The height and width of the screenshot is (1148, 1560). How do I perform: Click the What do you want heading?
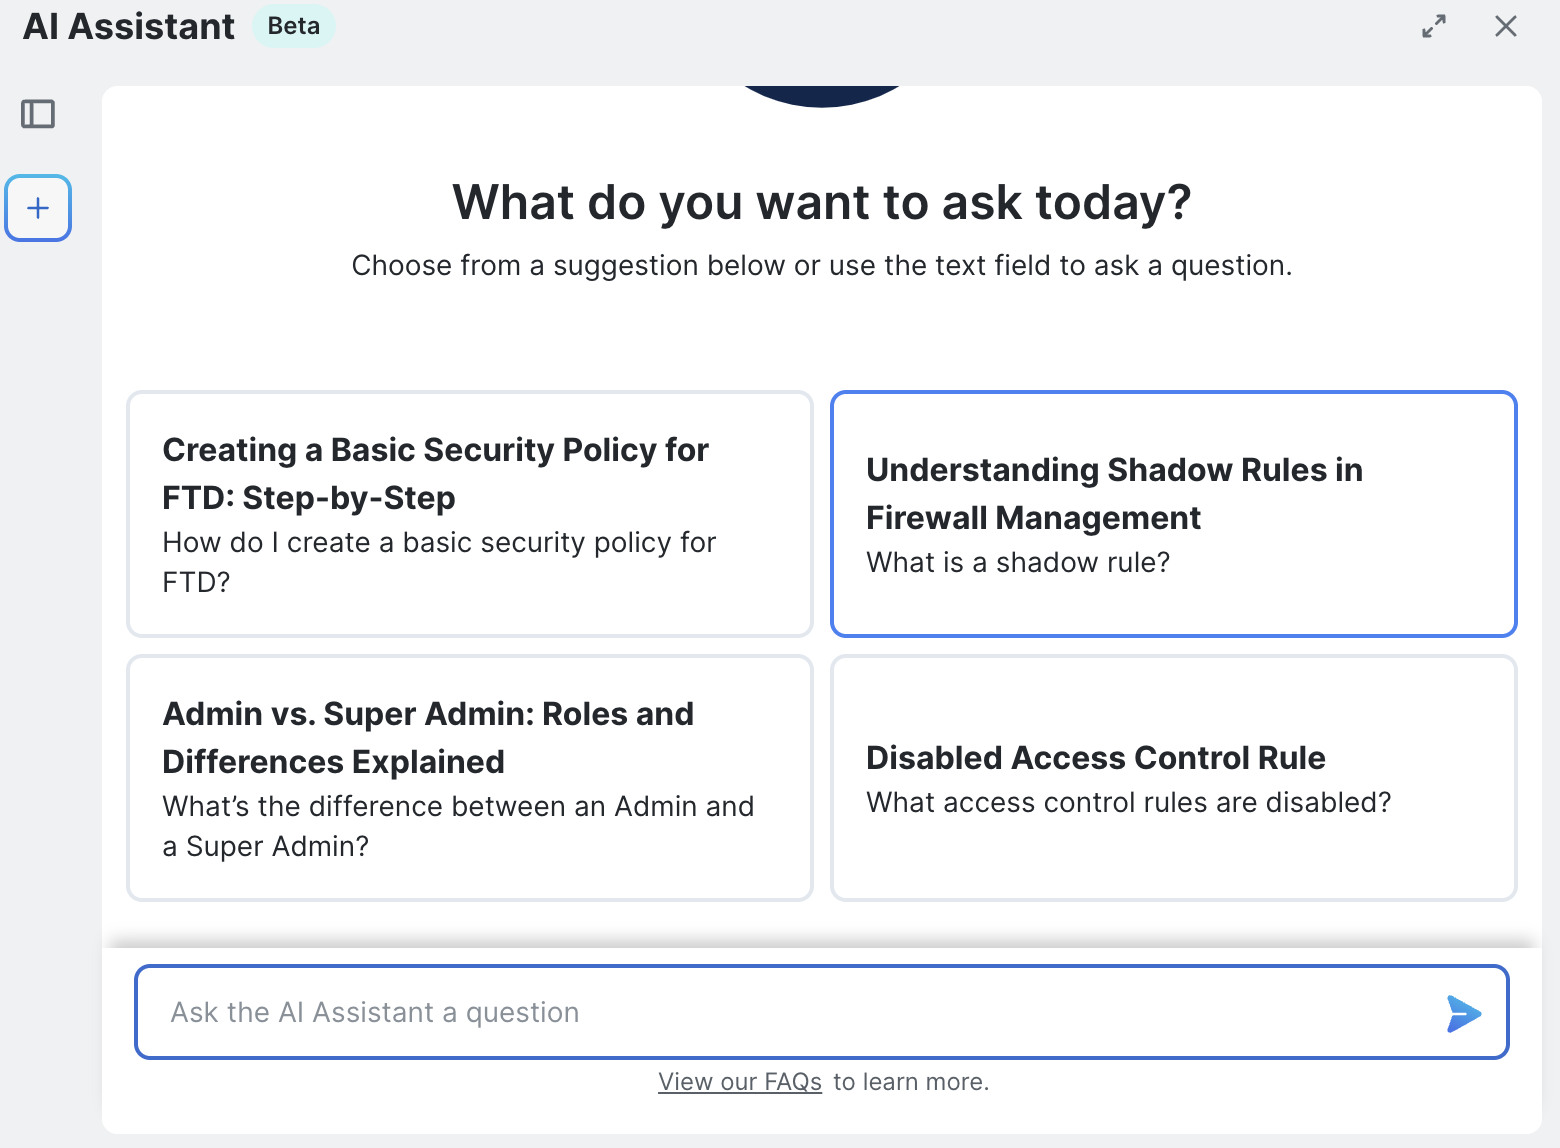tap(821, 202)
